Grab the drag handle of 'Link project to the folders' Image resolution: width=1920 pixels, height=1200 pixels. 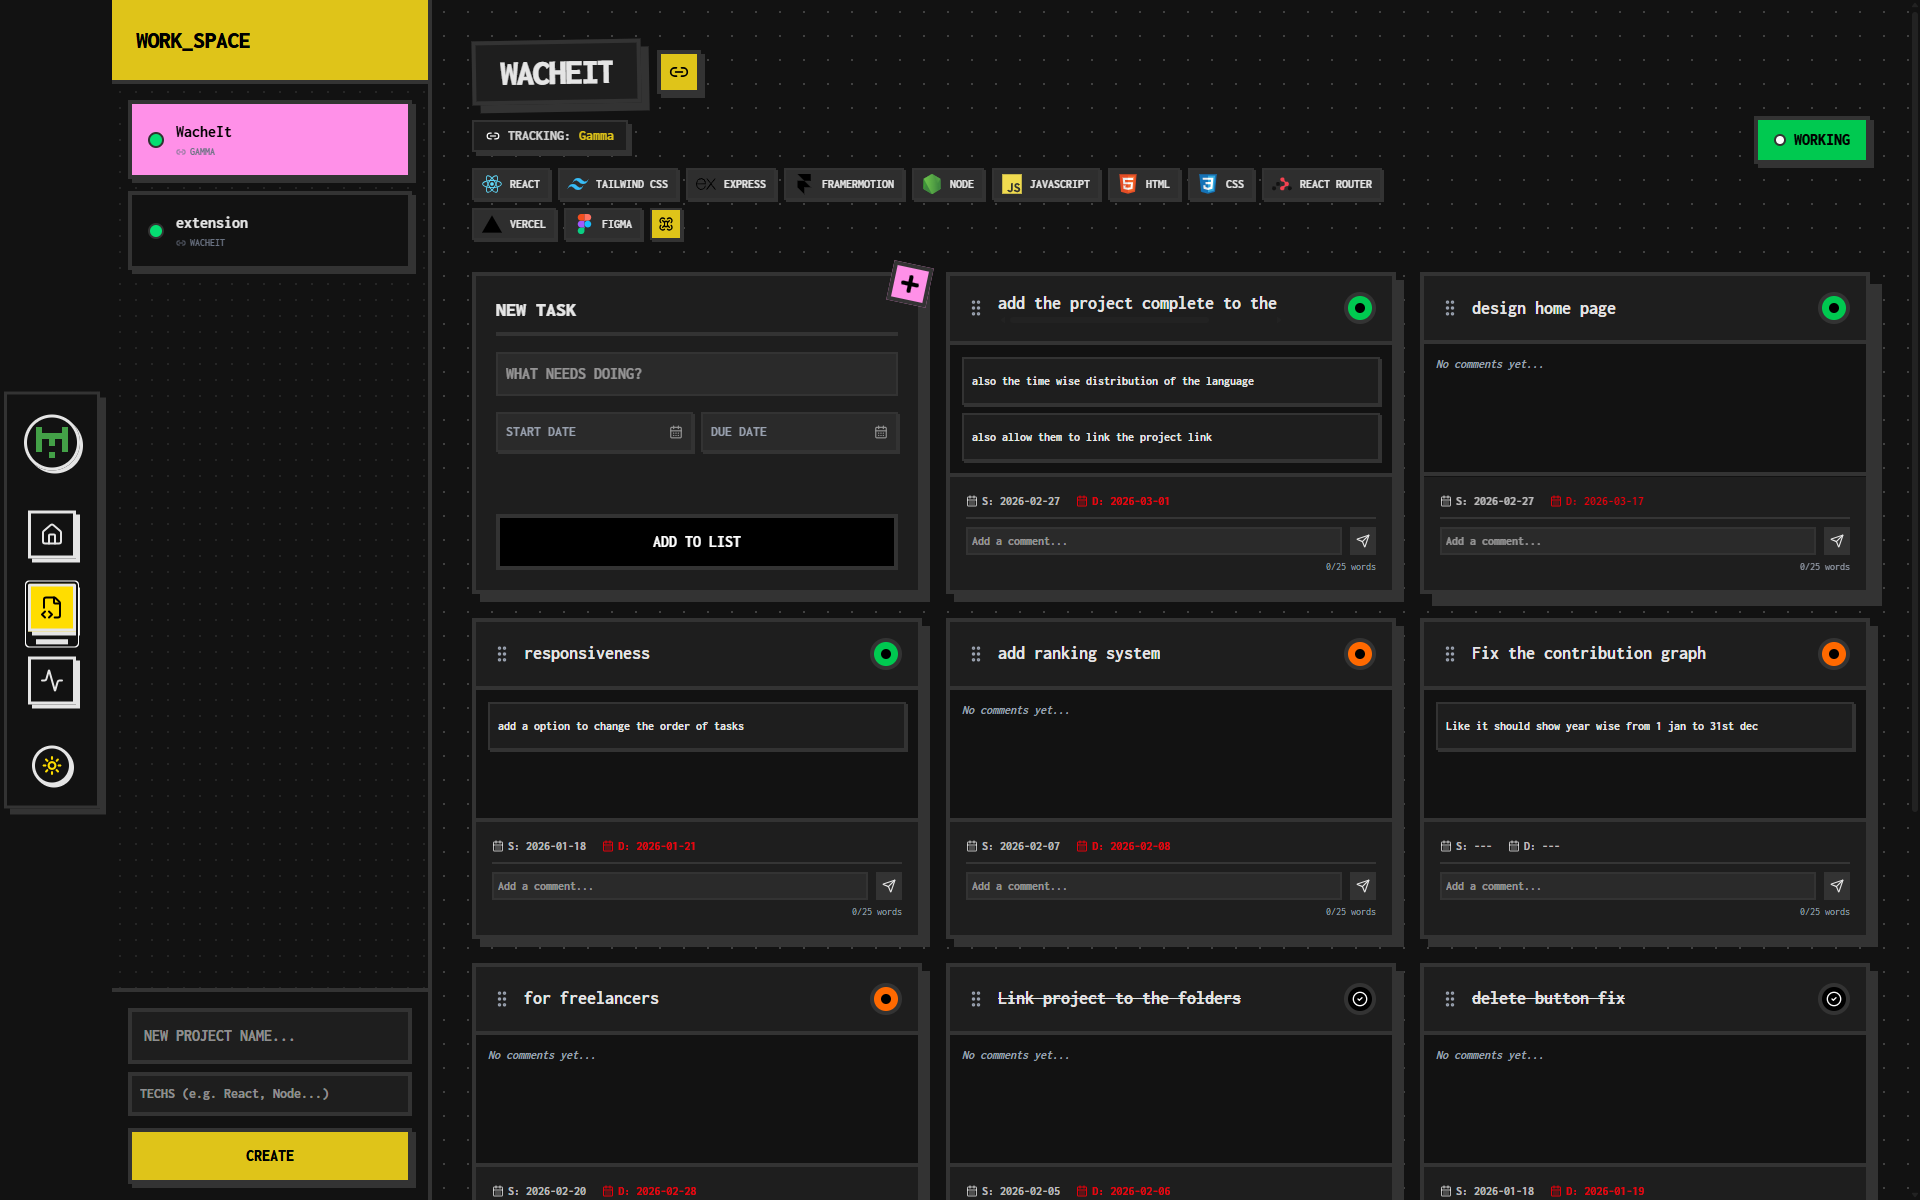[x=976, y=999]
